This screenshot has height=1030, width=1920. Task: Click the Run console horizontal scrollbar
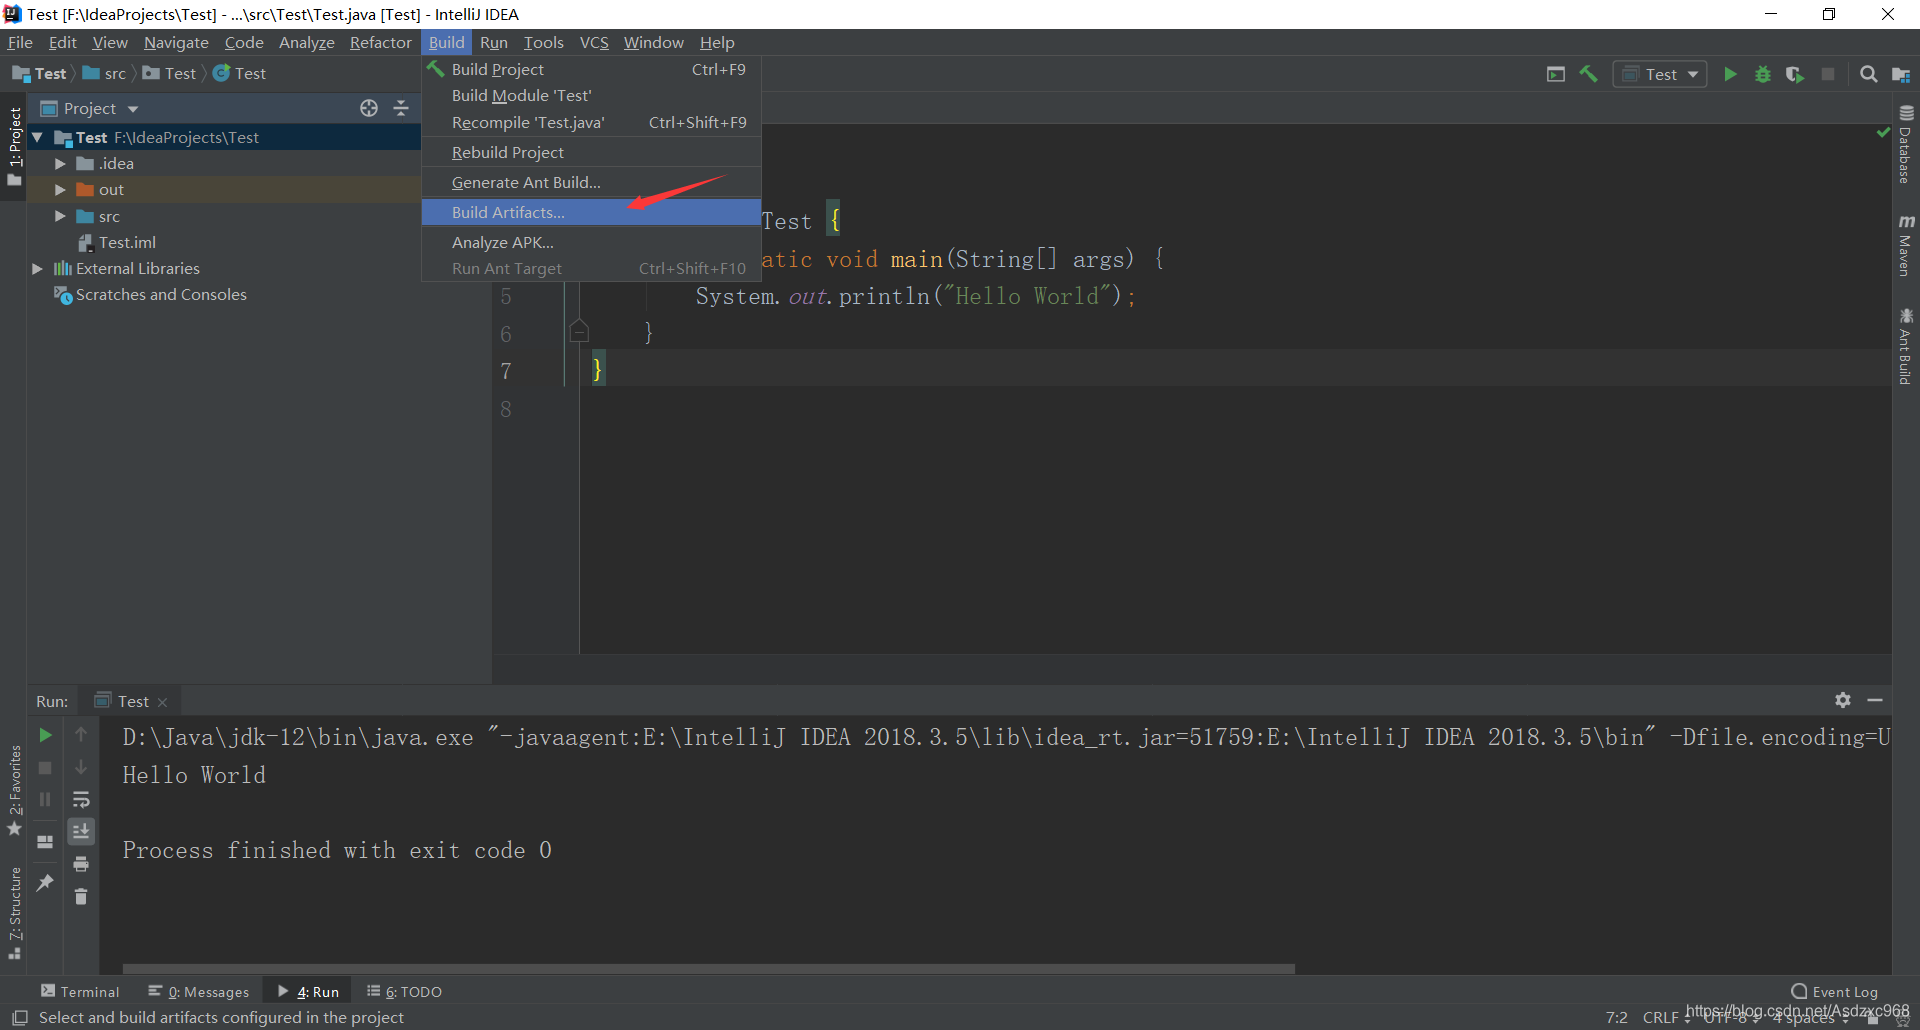pos(708,968)
